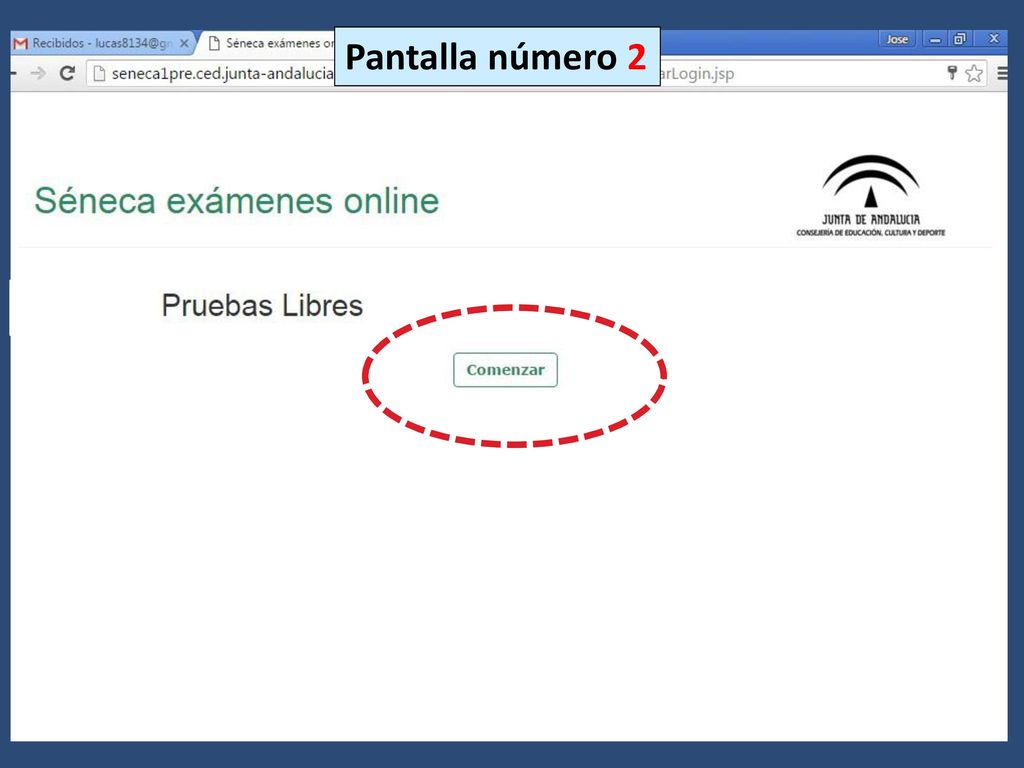Switch to the Recibidos Gmail tab
The width and height of the screenshot is (1024, 768).
[103, 43]
